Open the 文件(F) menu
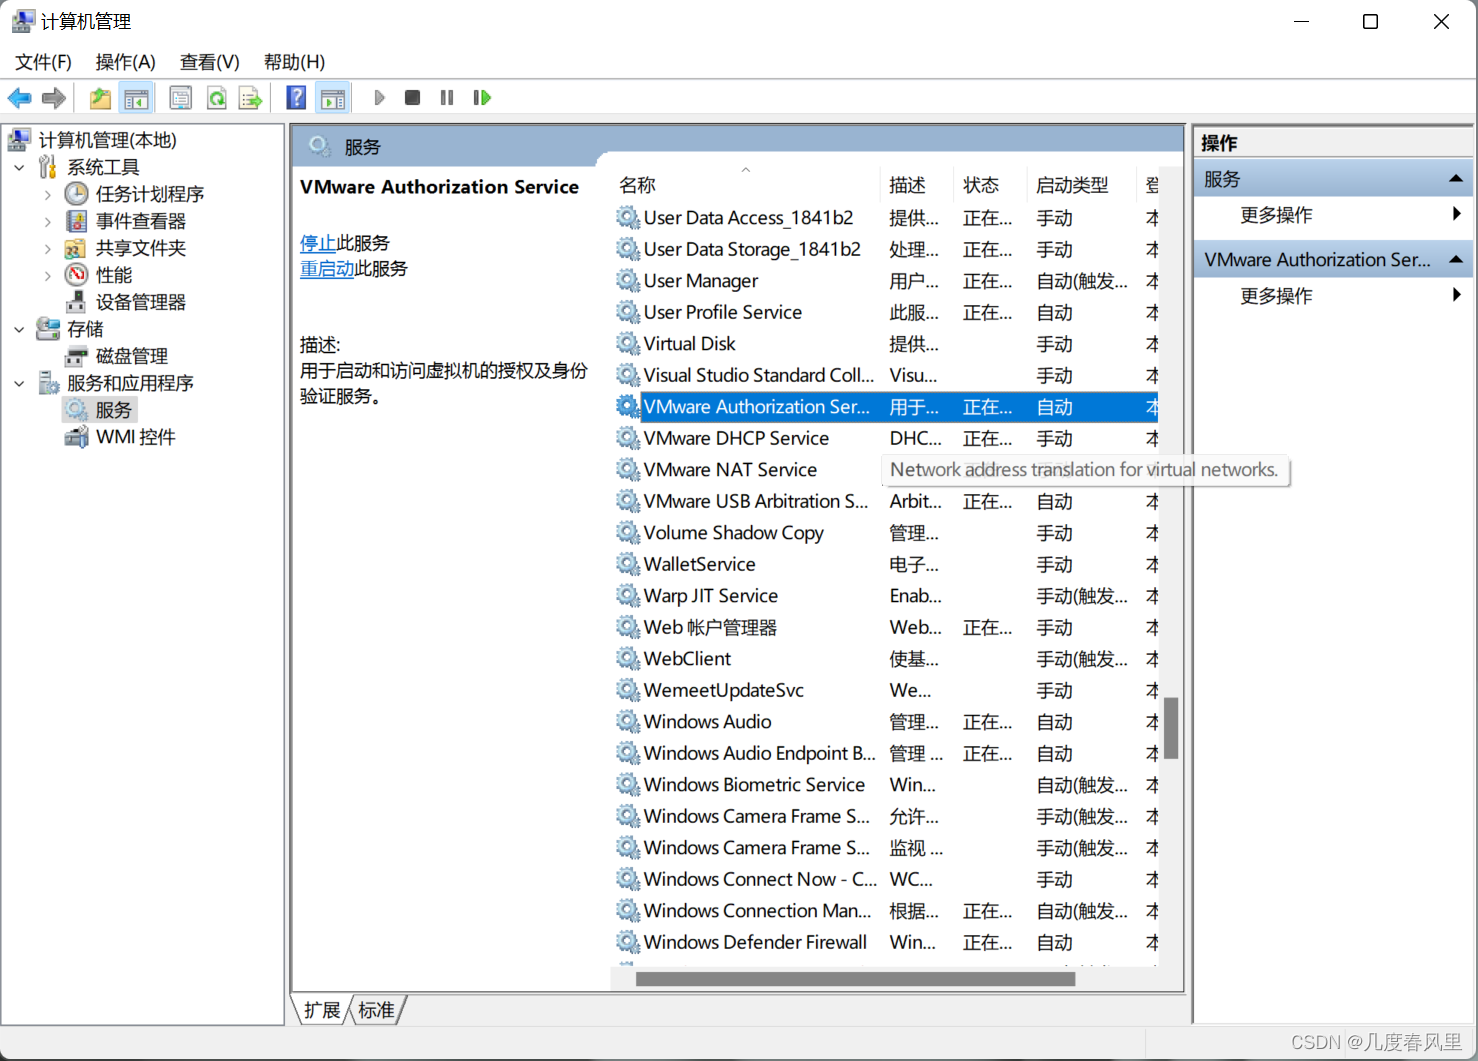 pyautogui.click(x=43, y=62)
